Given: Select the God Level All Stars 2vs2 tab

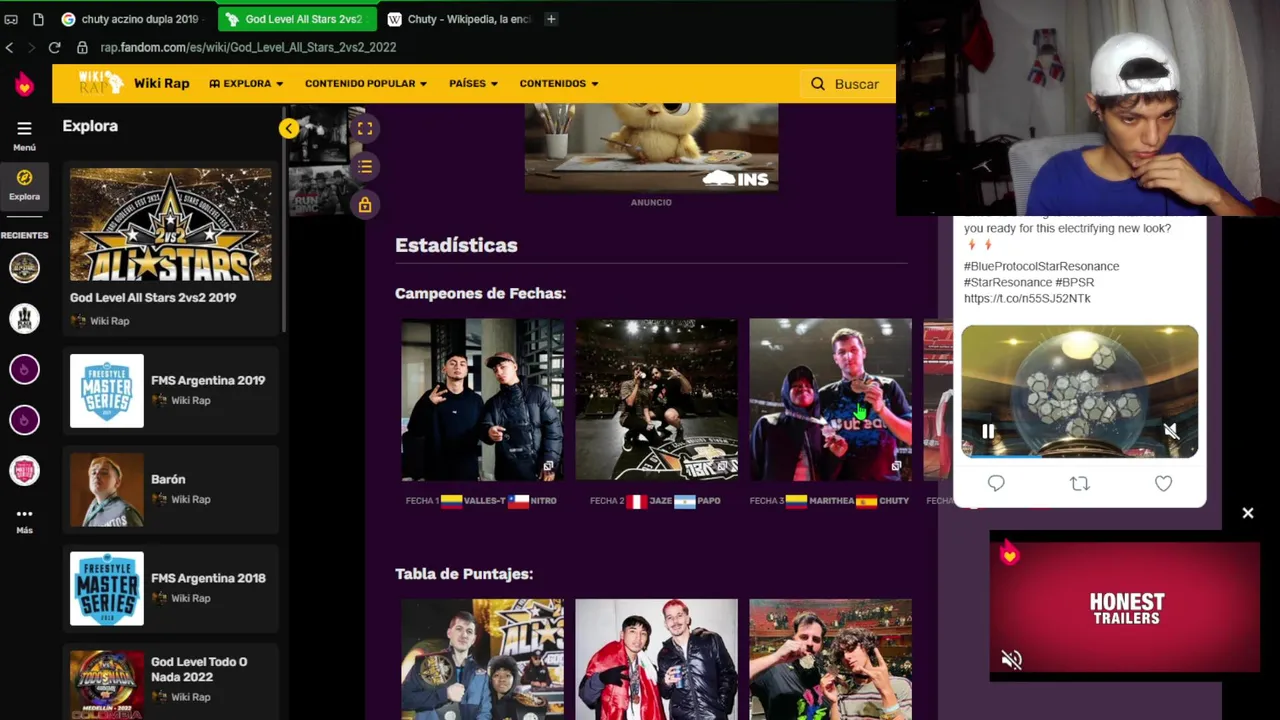Looking at the screenshot, I should [295, 19].
